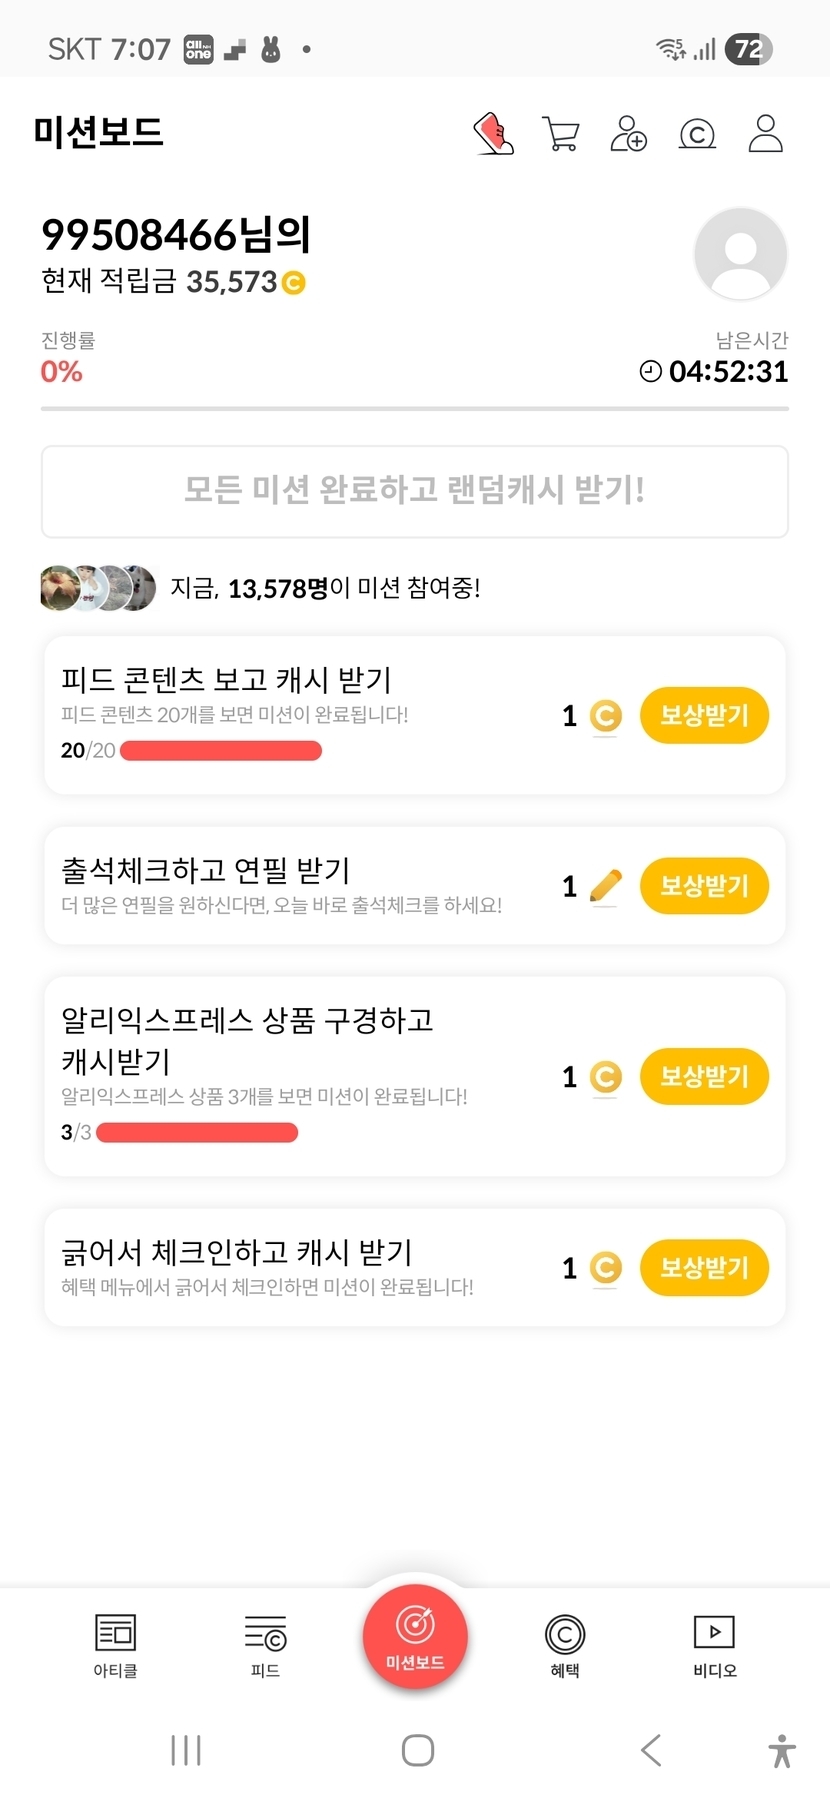Viewport: 830px width, 1798px height.
Task: Claim reward for AliExpress products mission
Action: [x=704, y=1076]
